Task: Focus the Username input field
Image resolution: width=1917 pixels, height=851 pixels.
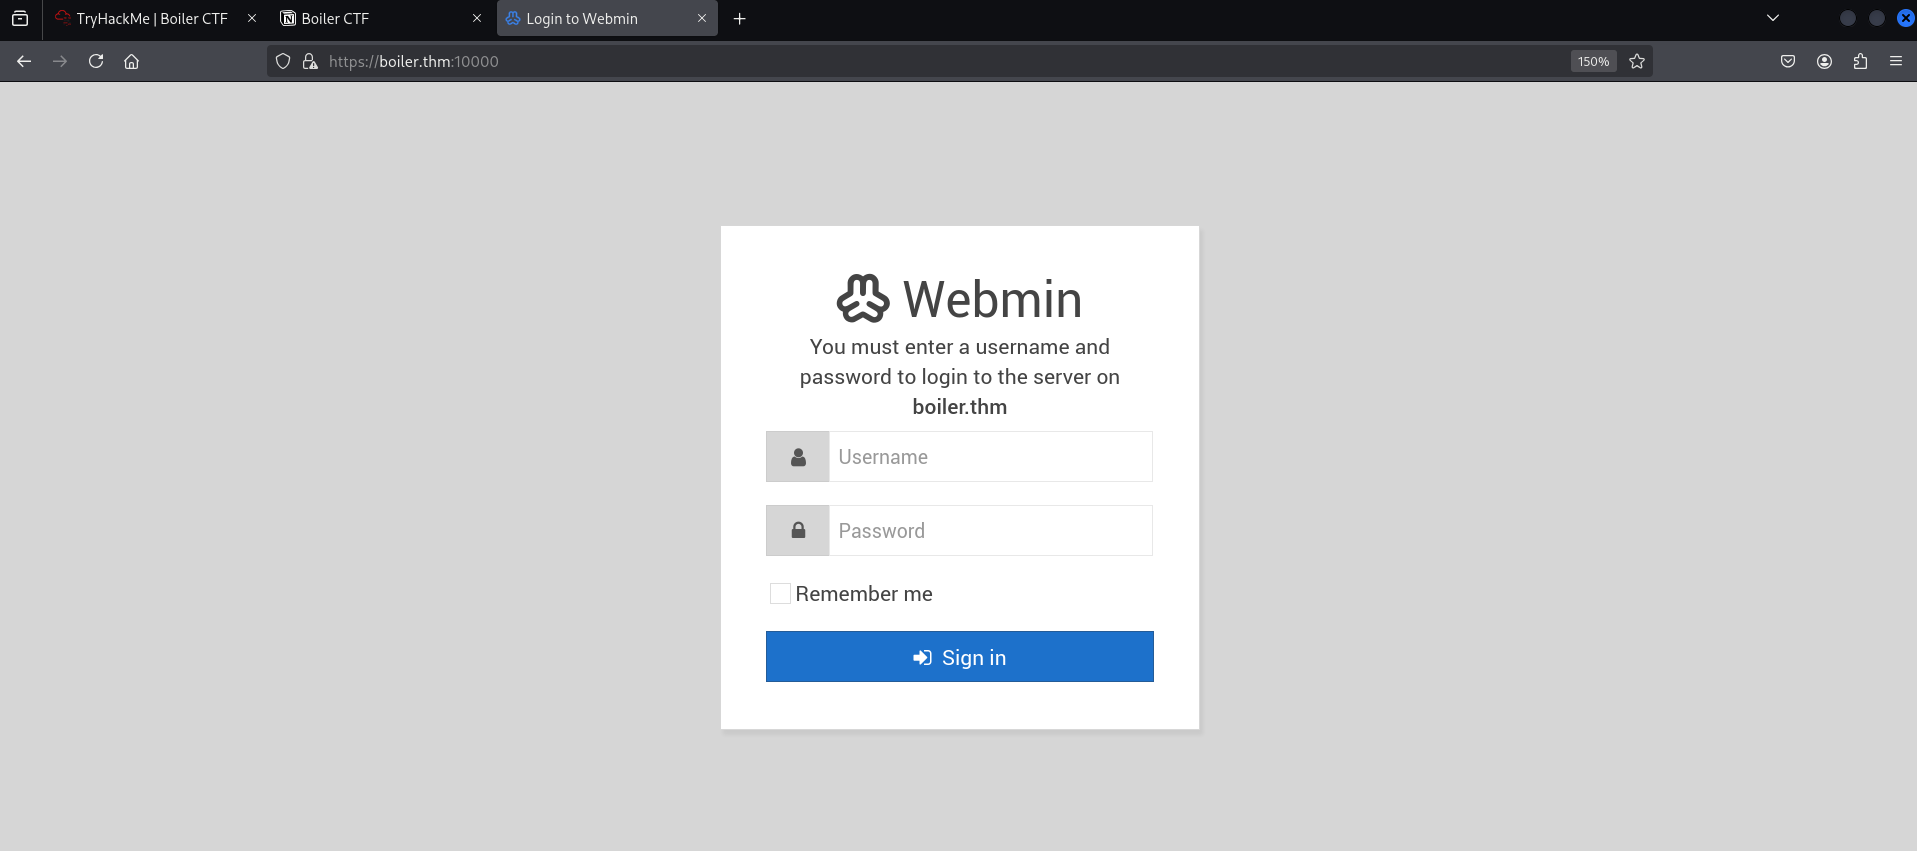Action: [989, 457]
